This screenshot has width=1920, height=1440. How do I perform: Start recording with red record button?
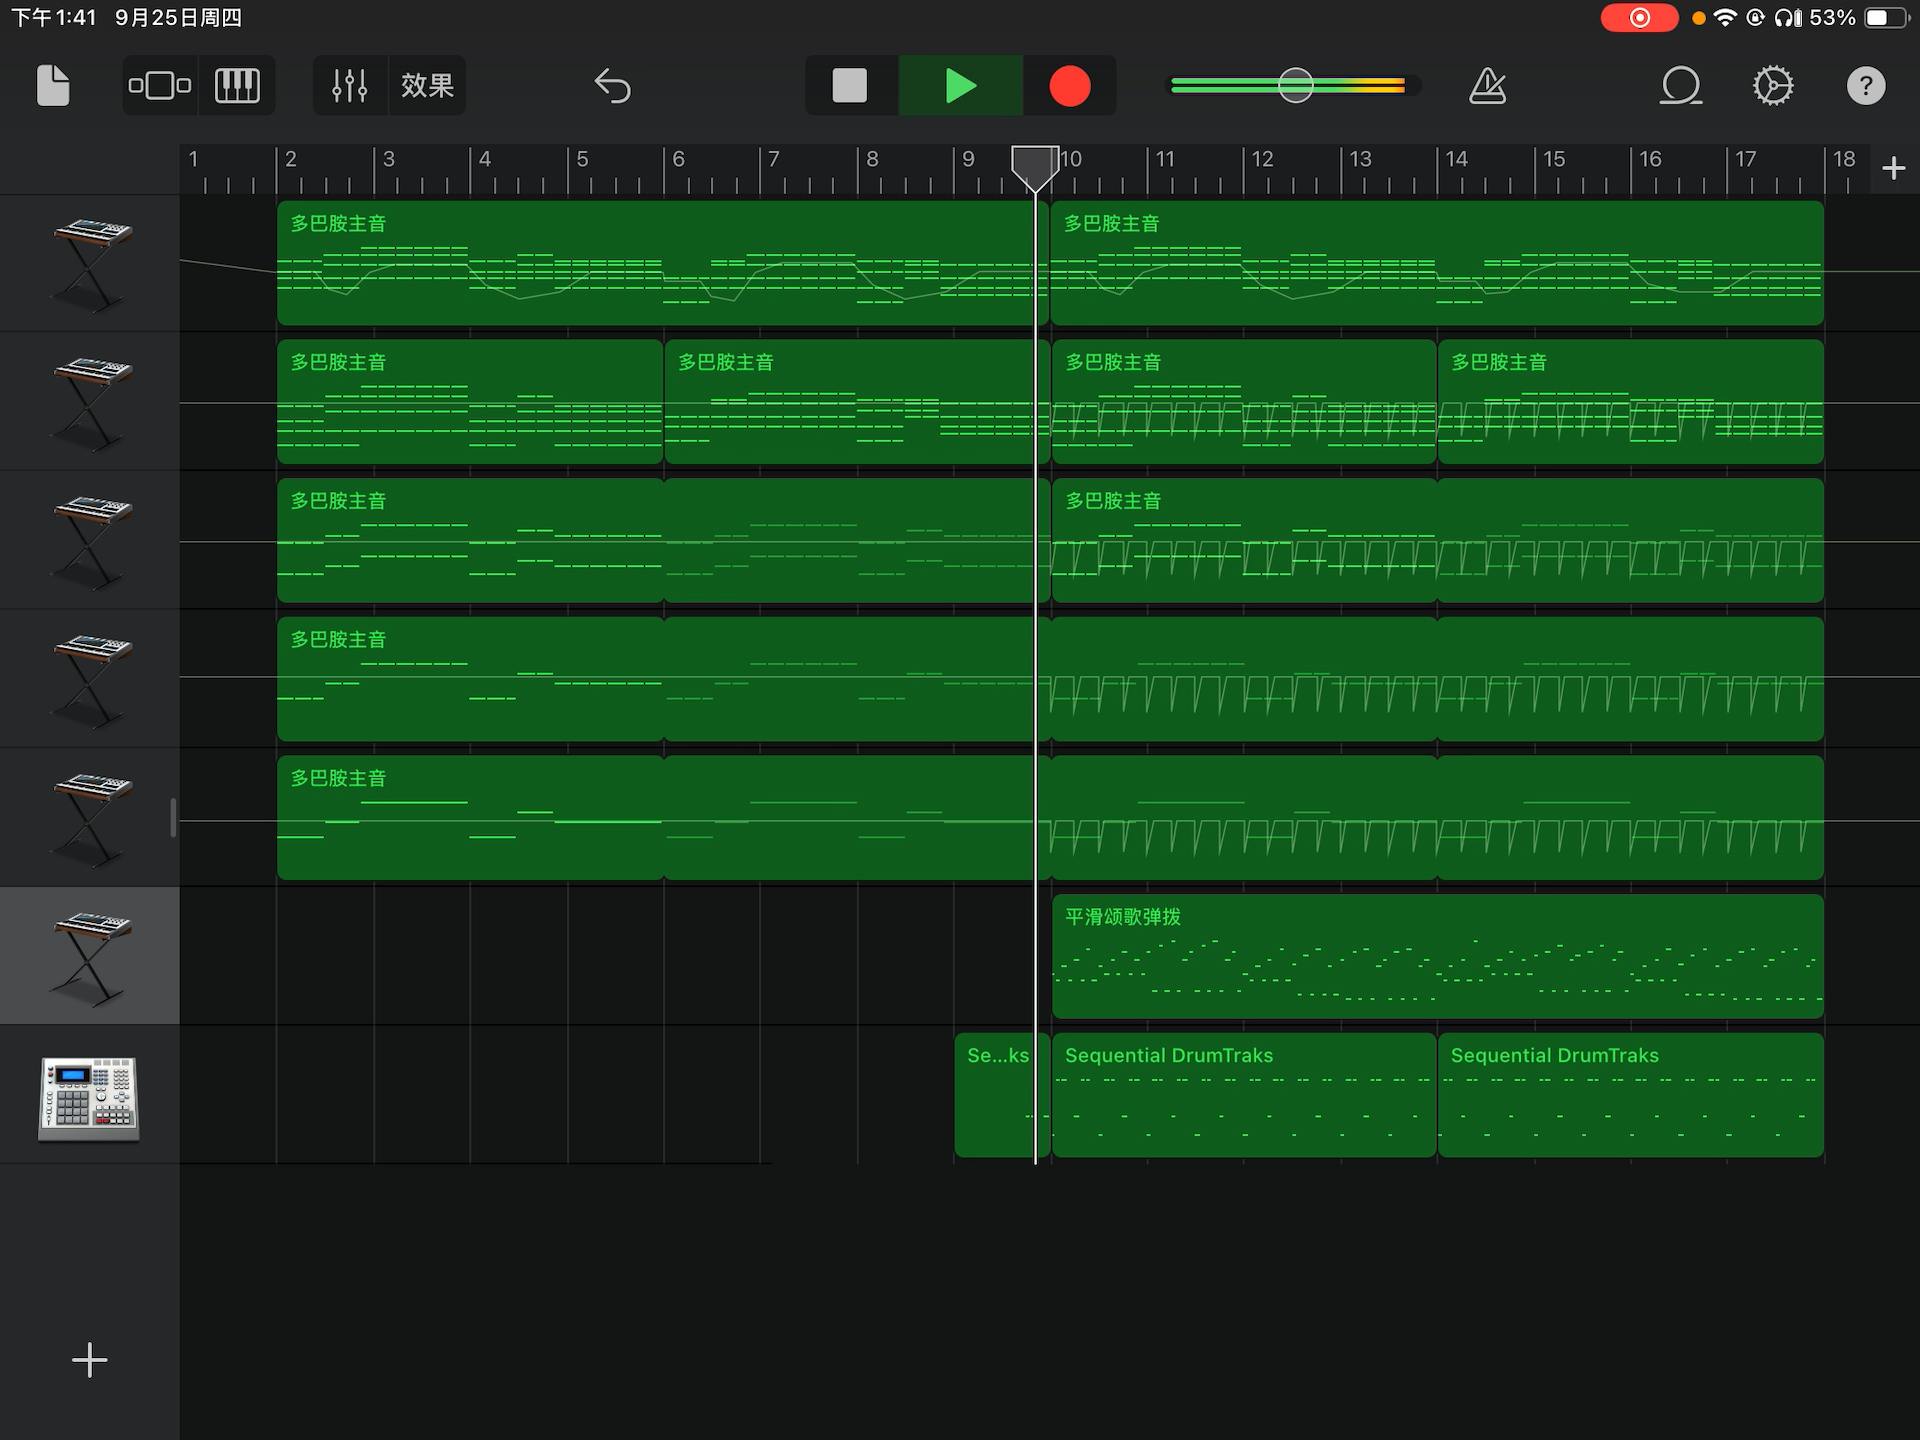[1069, 86]
